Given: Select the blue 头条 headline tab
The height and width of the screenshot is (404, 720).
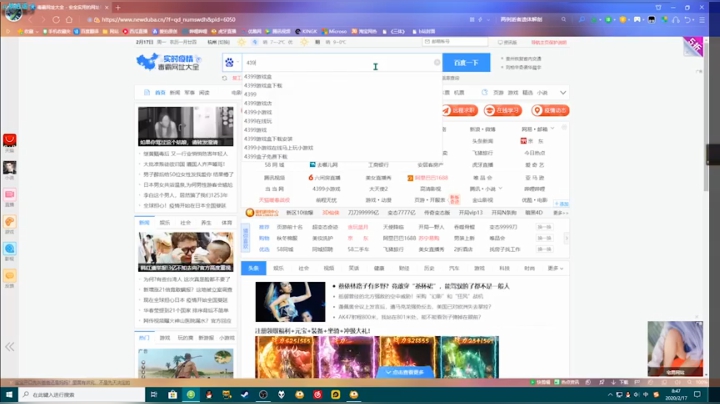Looking at the screenshot, I should [x=253, y=268].
